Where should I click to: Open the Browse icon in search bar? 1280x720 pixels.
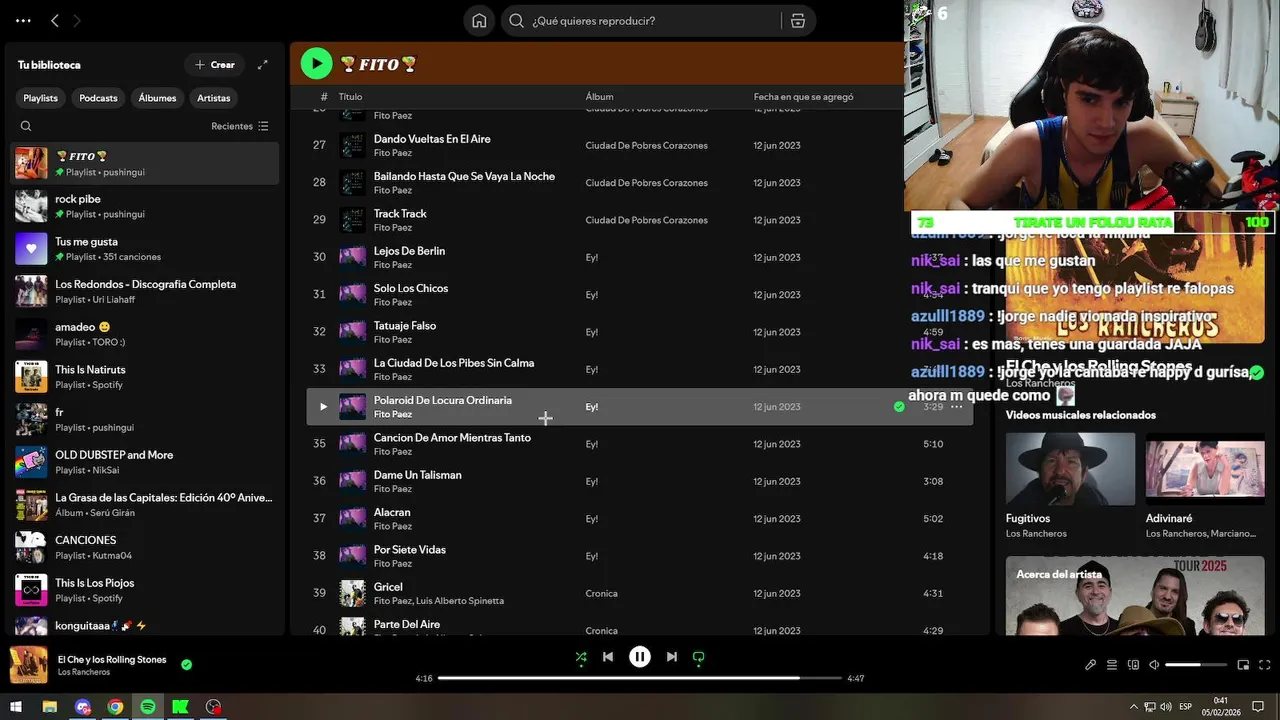[797, 21]
